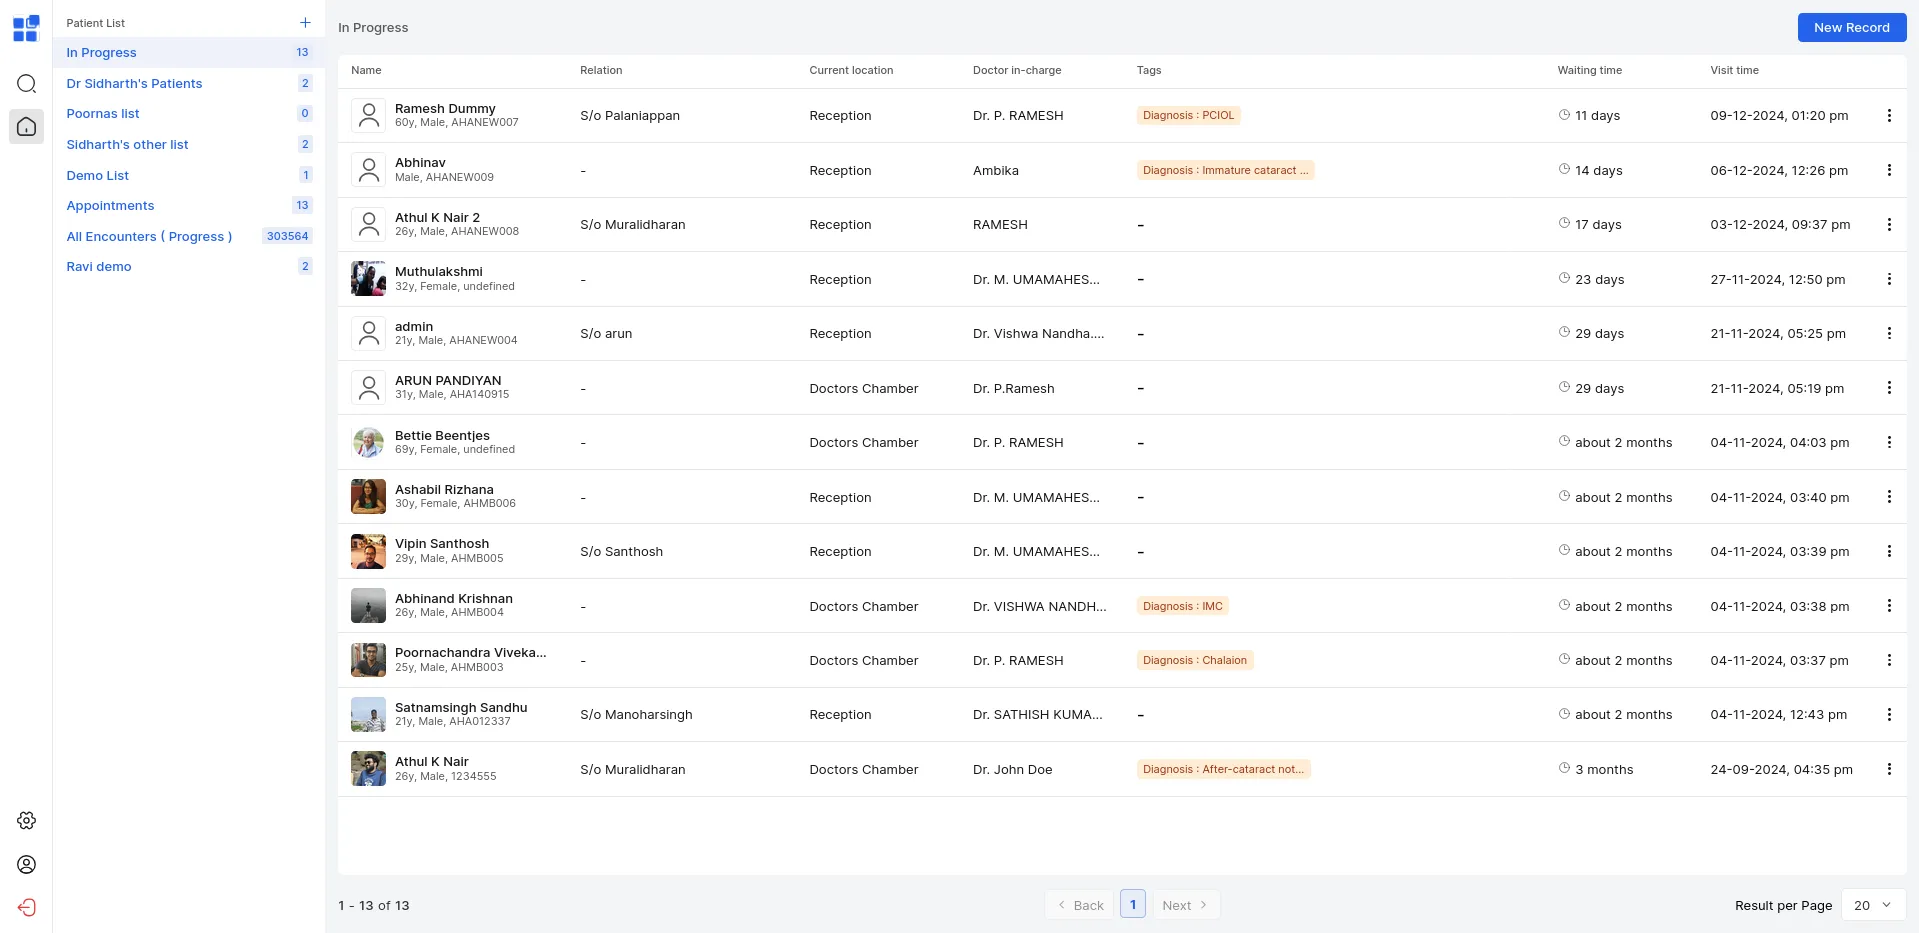1919x933 pixels.
Task: Open the user profile icon near the bottom
Action: click(26, 864)
